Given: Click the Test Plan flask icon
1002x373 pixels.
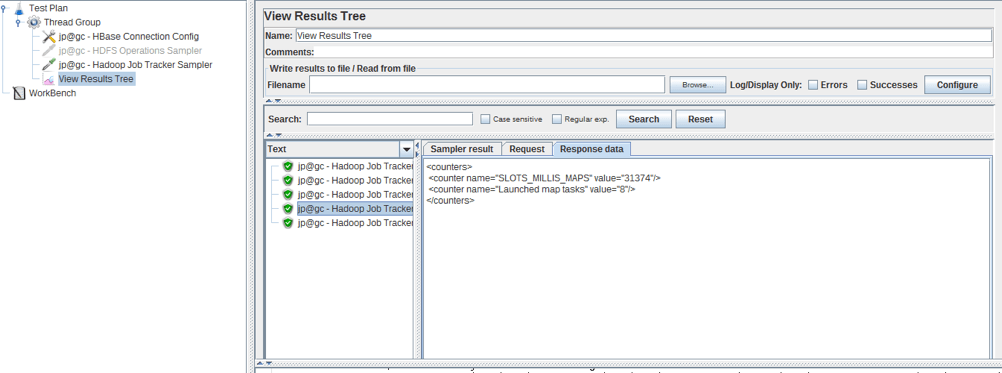Looking at the screenshot, I should click(x=19, y=8).
